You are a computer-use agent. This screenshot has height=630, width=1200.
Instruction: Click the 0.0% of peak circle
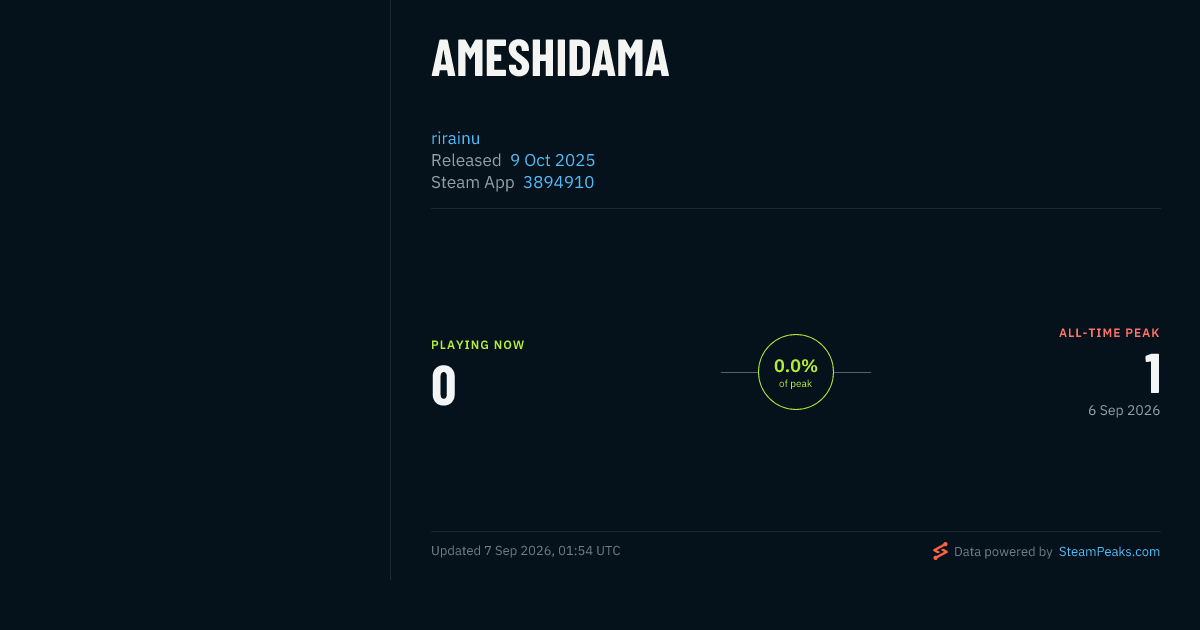pyautogui.click(x=796, y=372)
